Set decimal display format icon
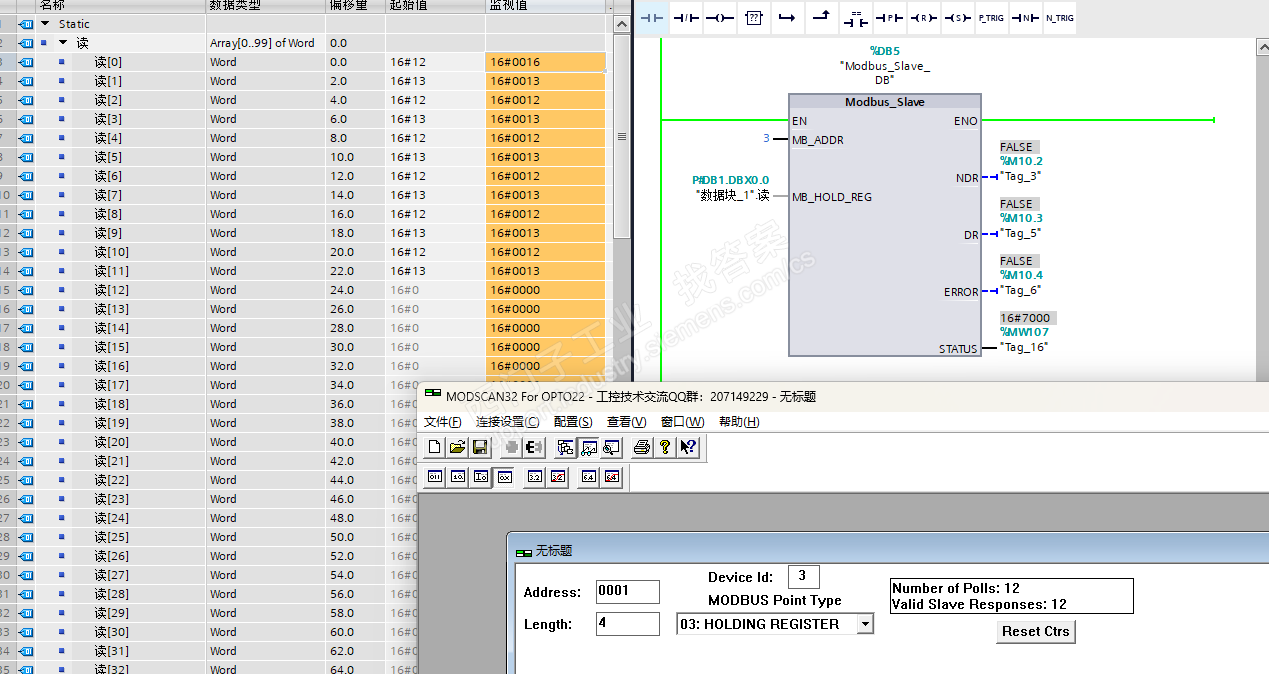The width and height of the screenshot is (1269, 674). pos(458,478)
